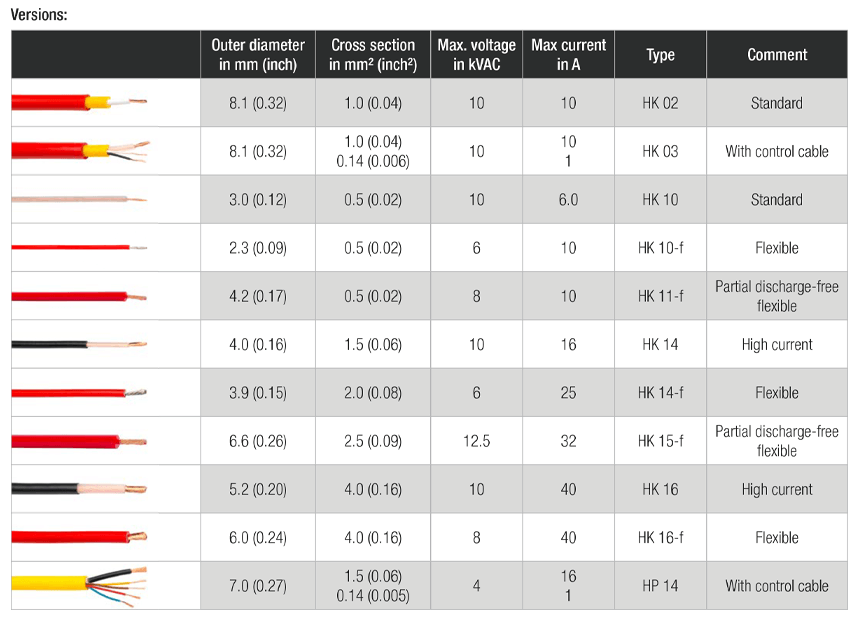Click the Comment column header
This screenshot has height=620, width=862.
[x=777, y=54]
